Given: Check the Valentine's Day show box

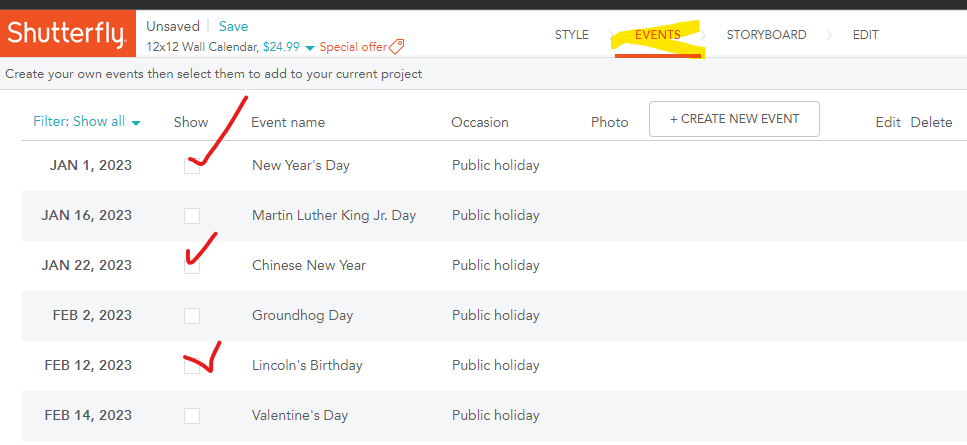Looking at the screenshot, I should tap(192, 416).
